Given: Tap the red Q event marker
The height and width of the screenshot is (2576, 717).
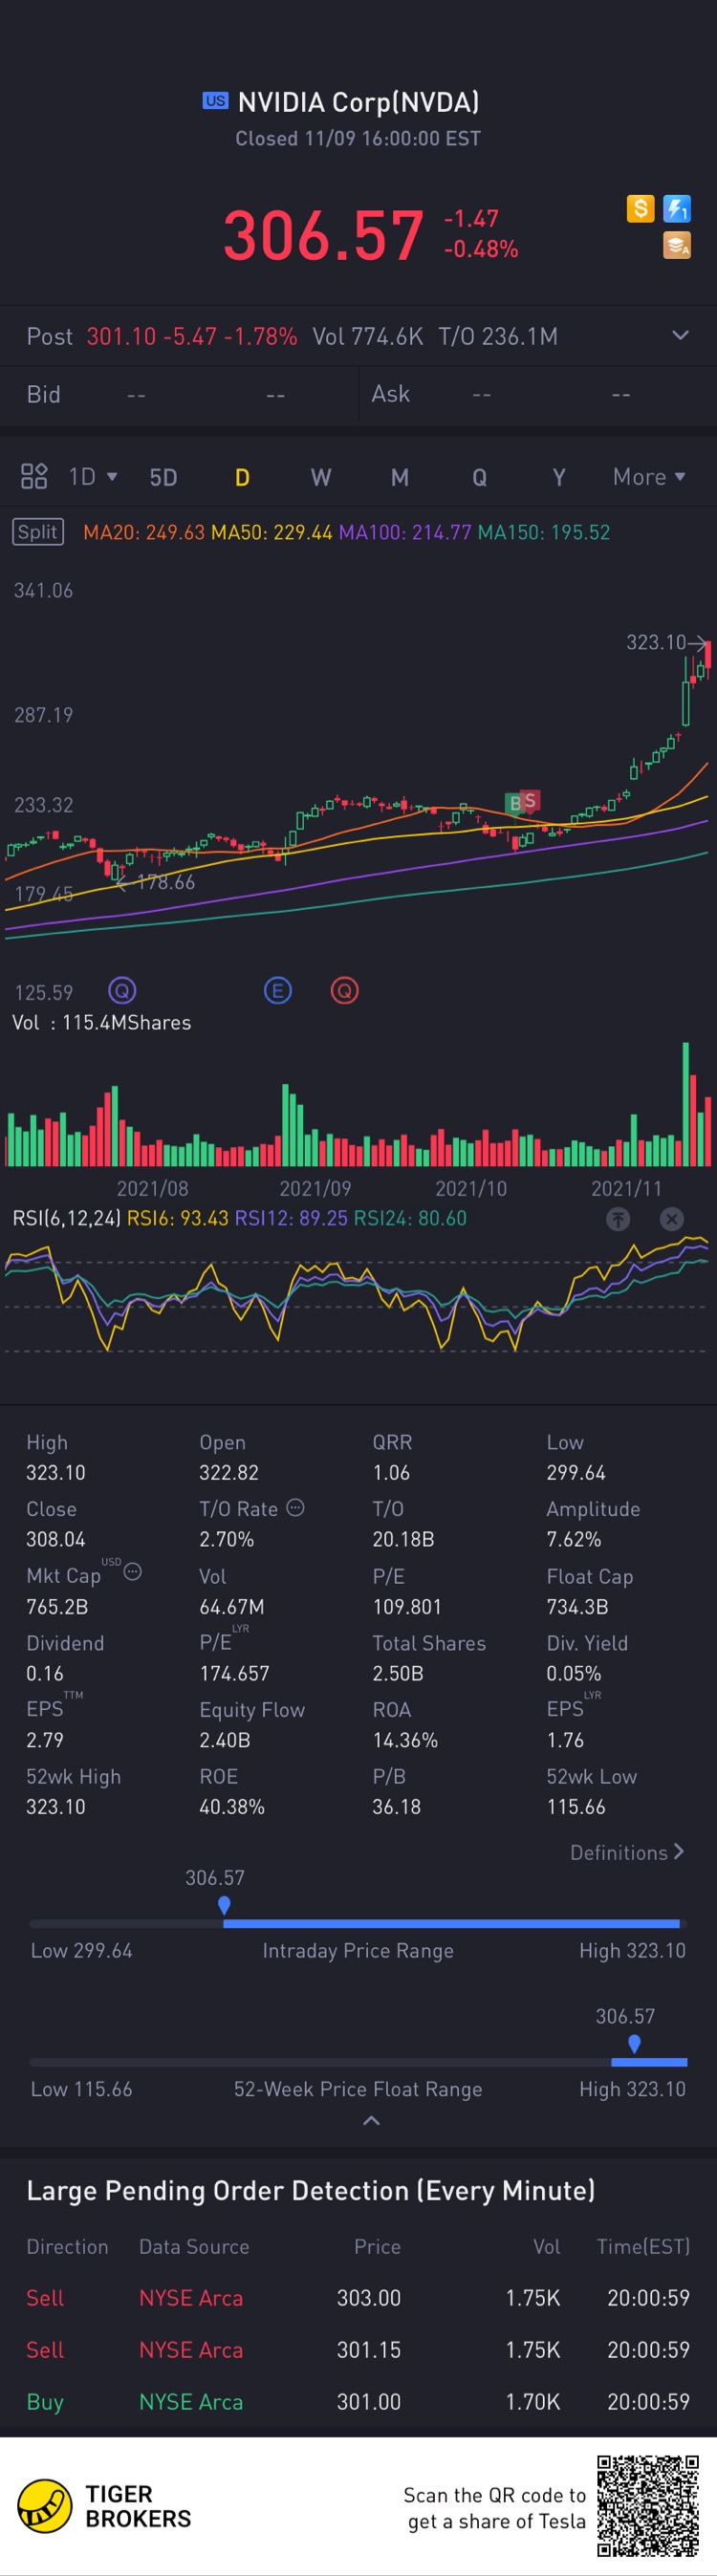Looking at the screenshot, I should (x=345, y=991).
